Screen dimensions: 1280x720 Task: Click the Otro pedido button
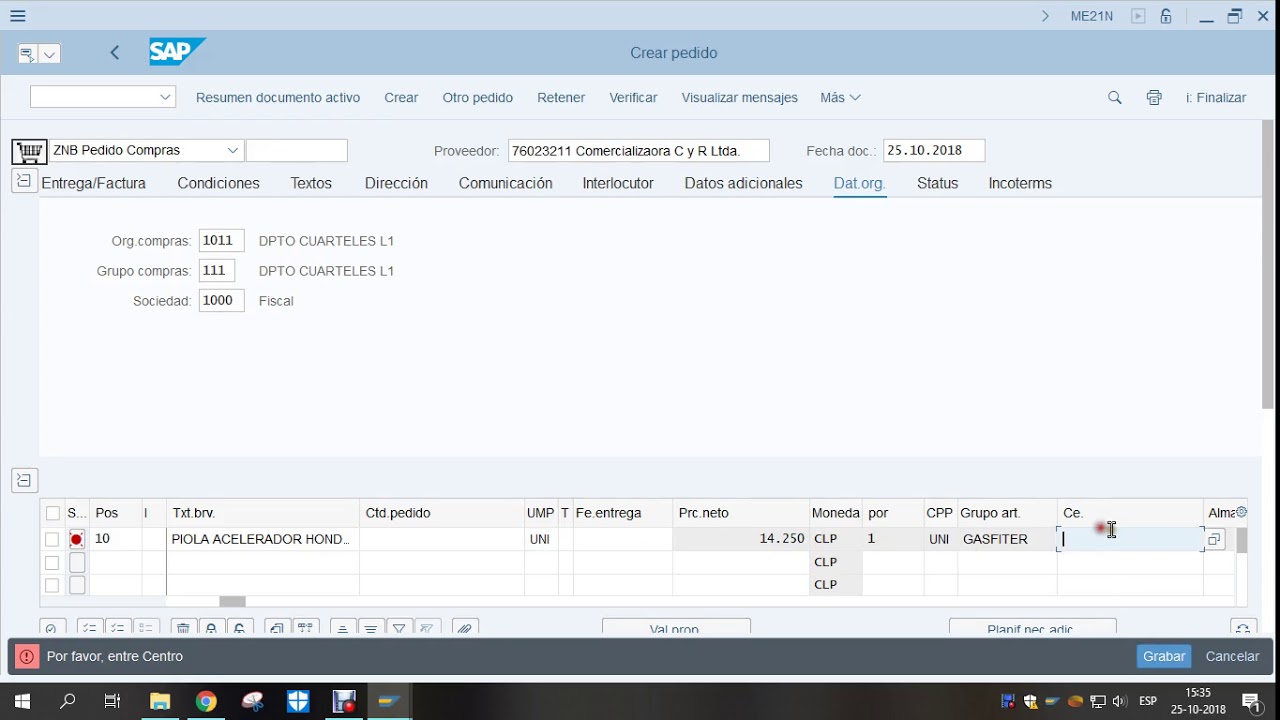coord(478,97)
